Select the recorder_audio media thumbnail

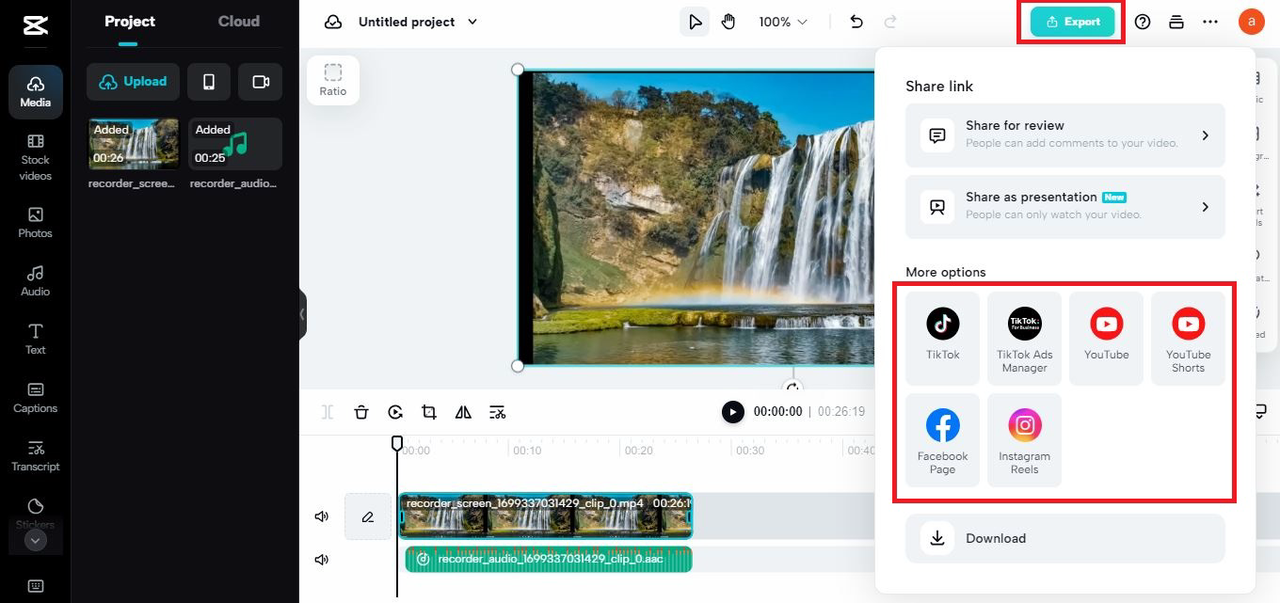[236, 144]
